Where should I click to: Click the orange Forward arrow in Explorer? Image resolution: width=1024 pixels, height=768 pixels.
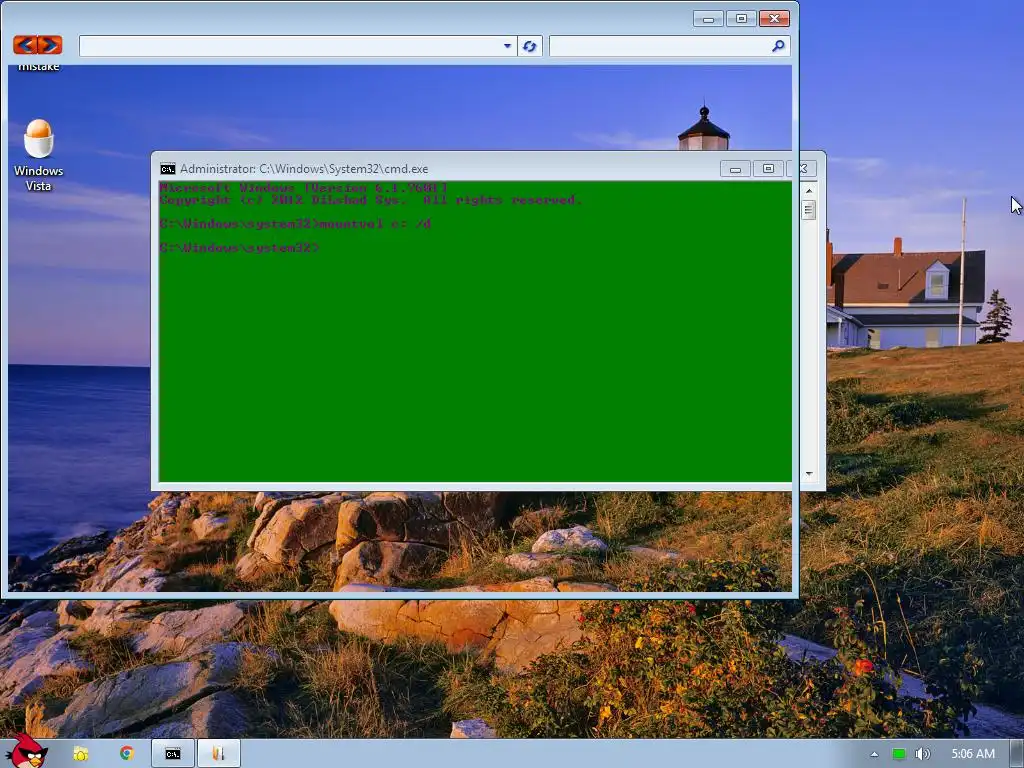(50, 45)
